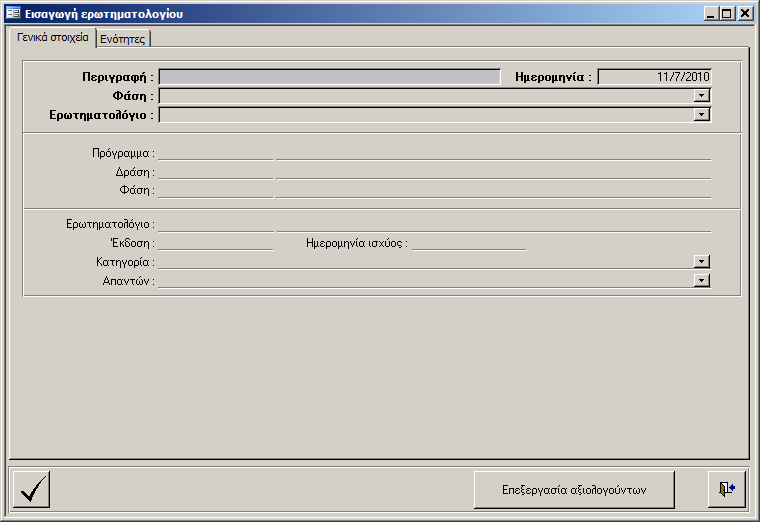Switch to the Ενότητες tab
The image size is (760, 522).
[123, 39]
